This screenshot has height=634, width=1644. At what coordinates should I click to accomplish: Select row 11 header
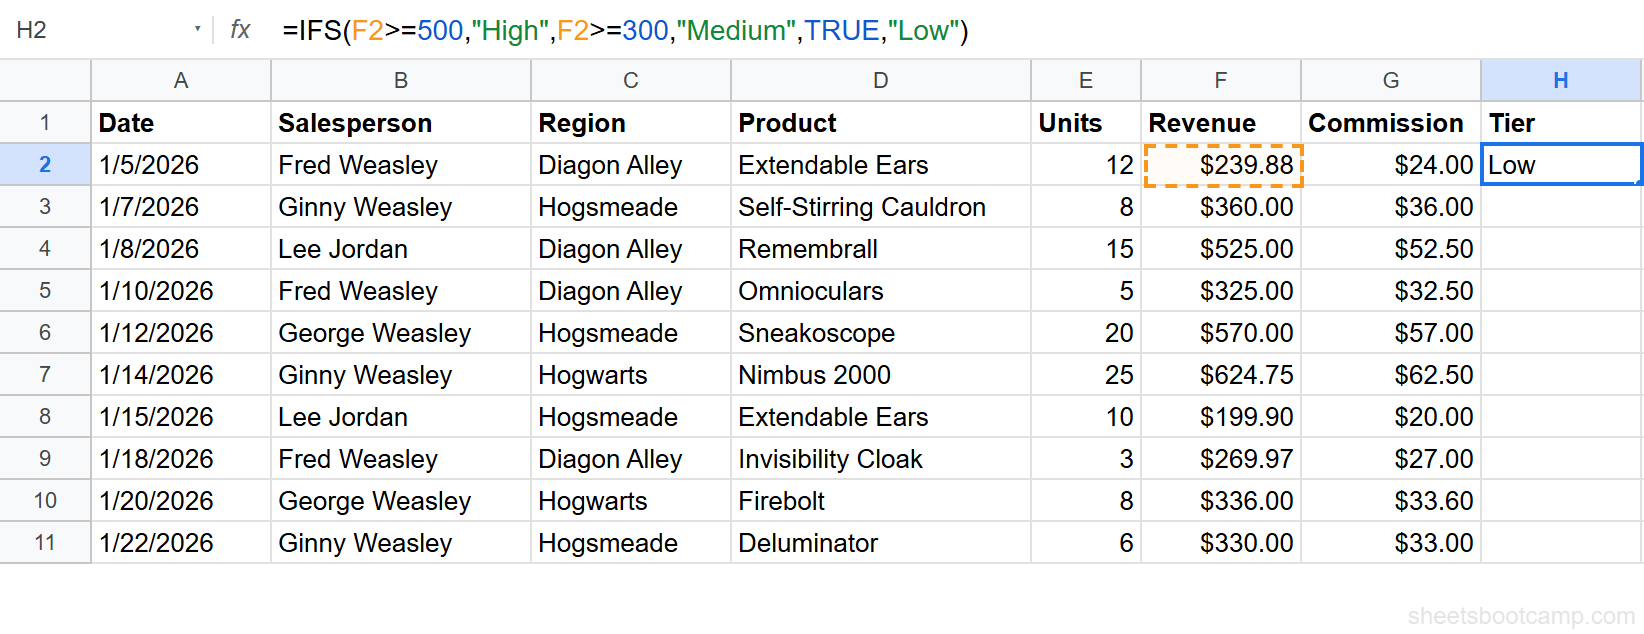pyautogui.click(x=45, y=543)
